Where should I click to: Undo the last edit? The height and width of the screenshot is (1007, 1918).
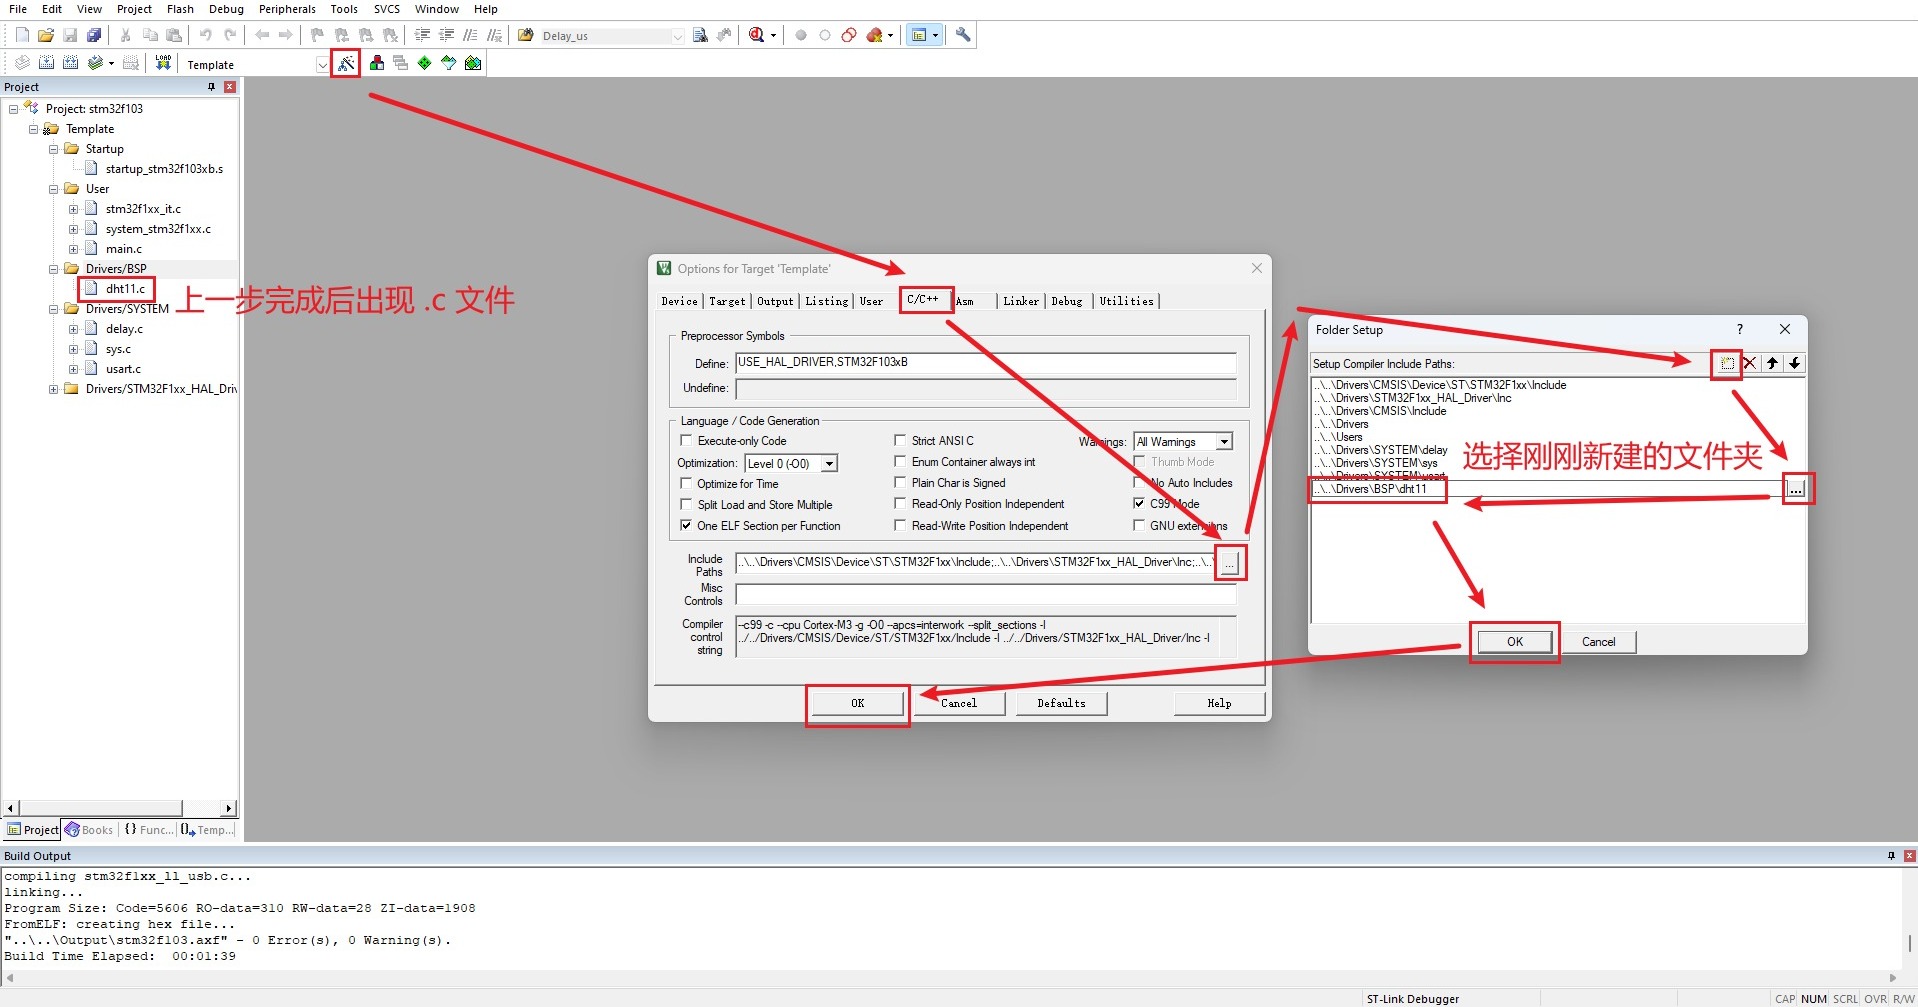pyautogui.click(x=205, y=35)
